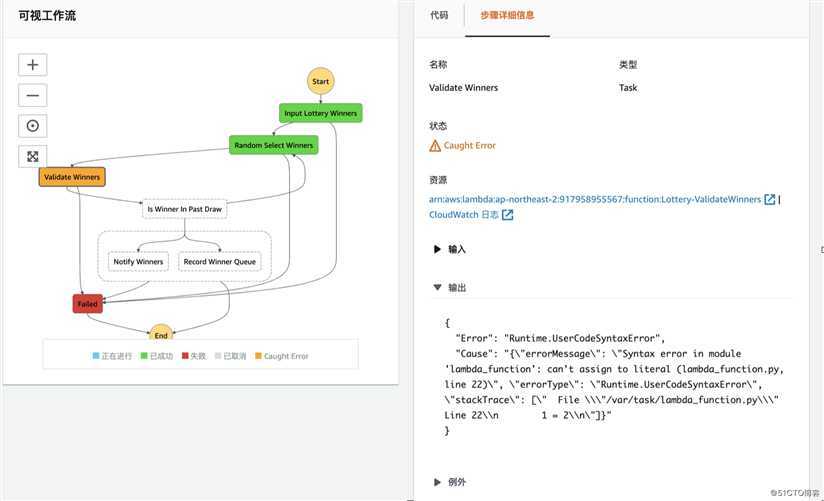Open the Lottery-ValidateWinners Lambda ARN link

point(595,199)
